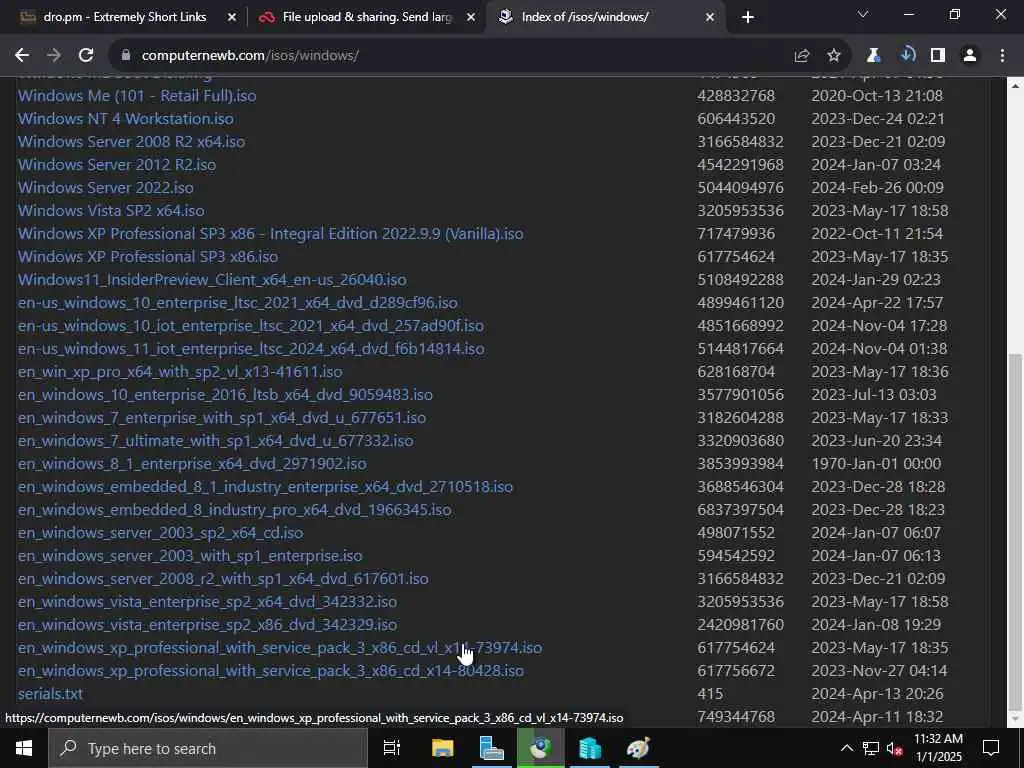1024x768 pixels.
Task: Open tab search chevron dropdown
Action: [x=863, y=14]
